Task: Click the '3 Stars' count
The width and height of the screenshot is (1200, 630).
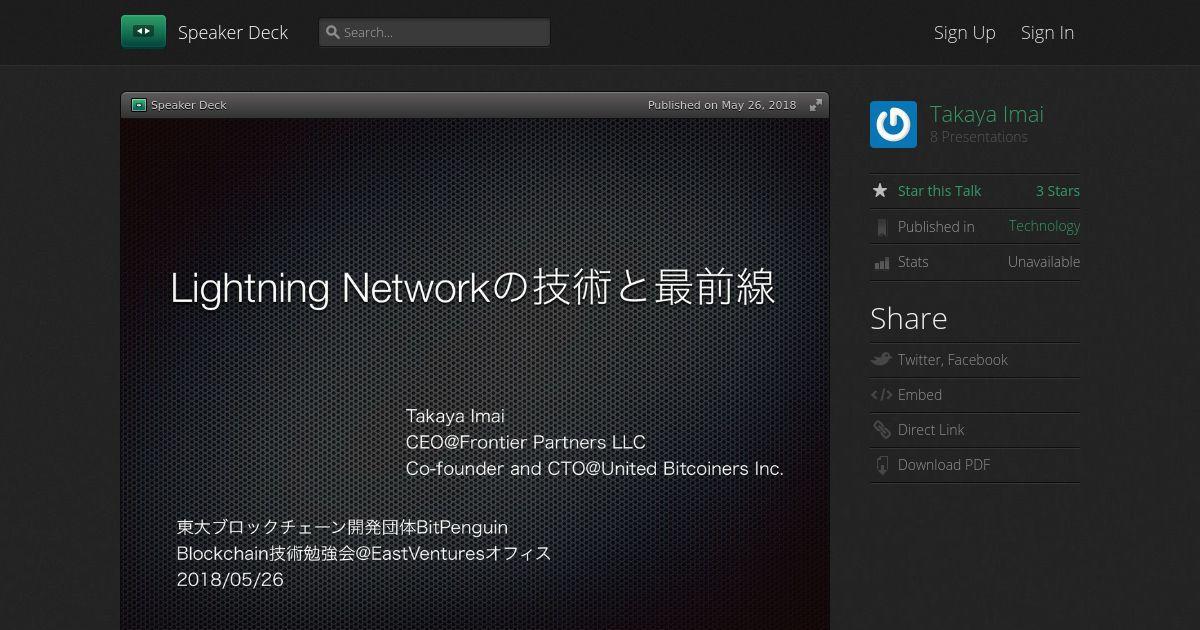Action: coord(1058,191)
